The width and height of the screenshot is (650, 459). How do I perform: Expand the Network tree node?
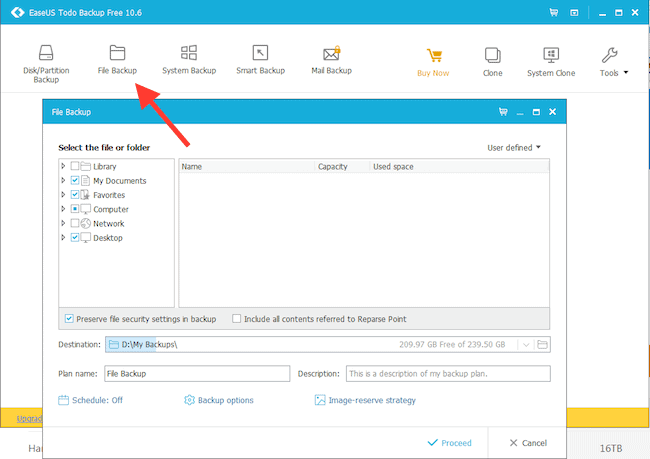[63, 223]
